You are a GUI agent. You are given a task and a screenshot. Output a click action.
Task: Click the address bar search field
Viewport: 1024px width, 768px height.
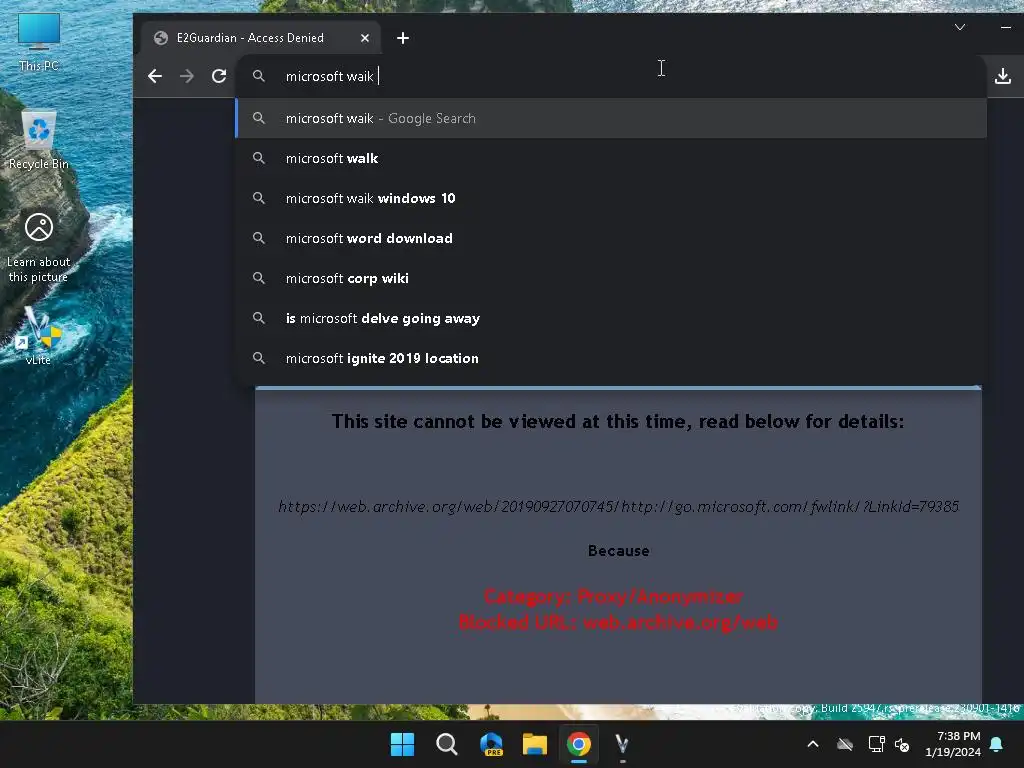pos(611,76)
